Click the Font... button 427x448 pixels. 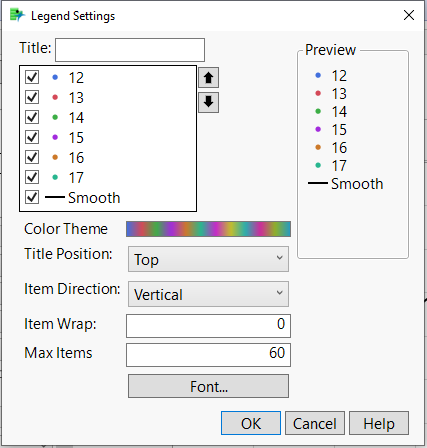tap(208, 386)
